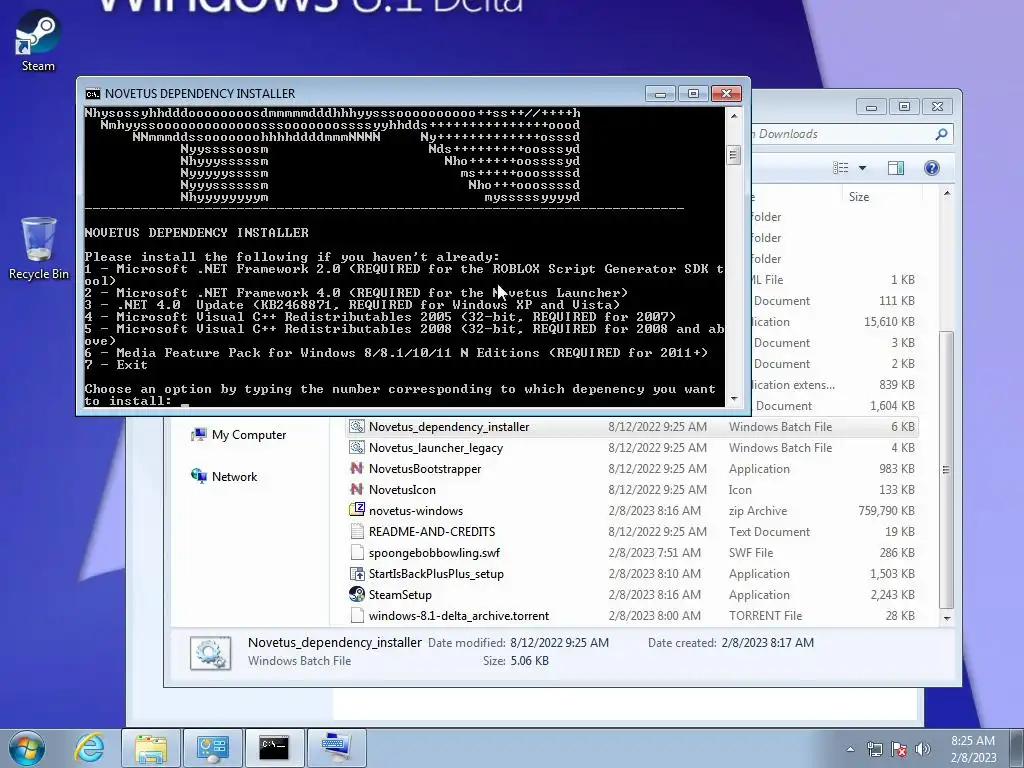Screen dimensions: 1024x768
Task: Select the spoongebobbowling.swf file icon
Action: (357, 552)
